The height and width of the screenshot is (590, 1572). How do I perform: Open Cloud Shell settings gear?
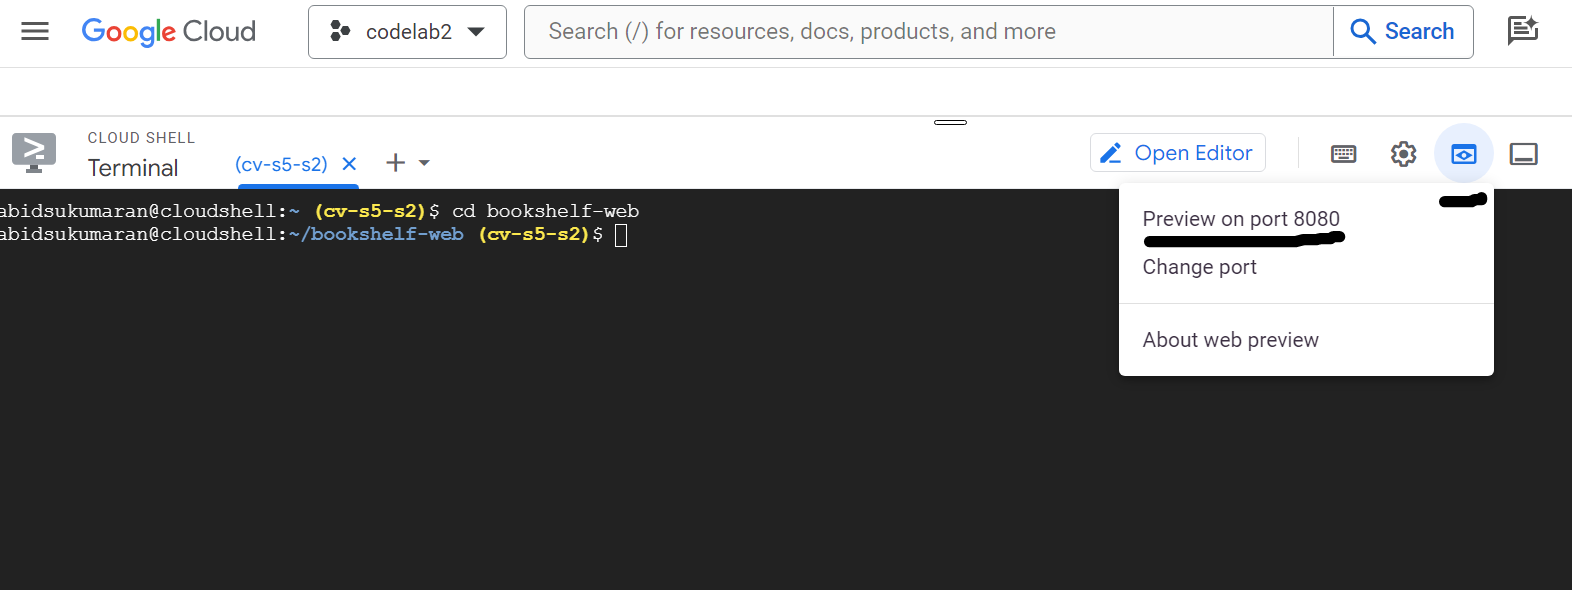point(1403,154)
